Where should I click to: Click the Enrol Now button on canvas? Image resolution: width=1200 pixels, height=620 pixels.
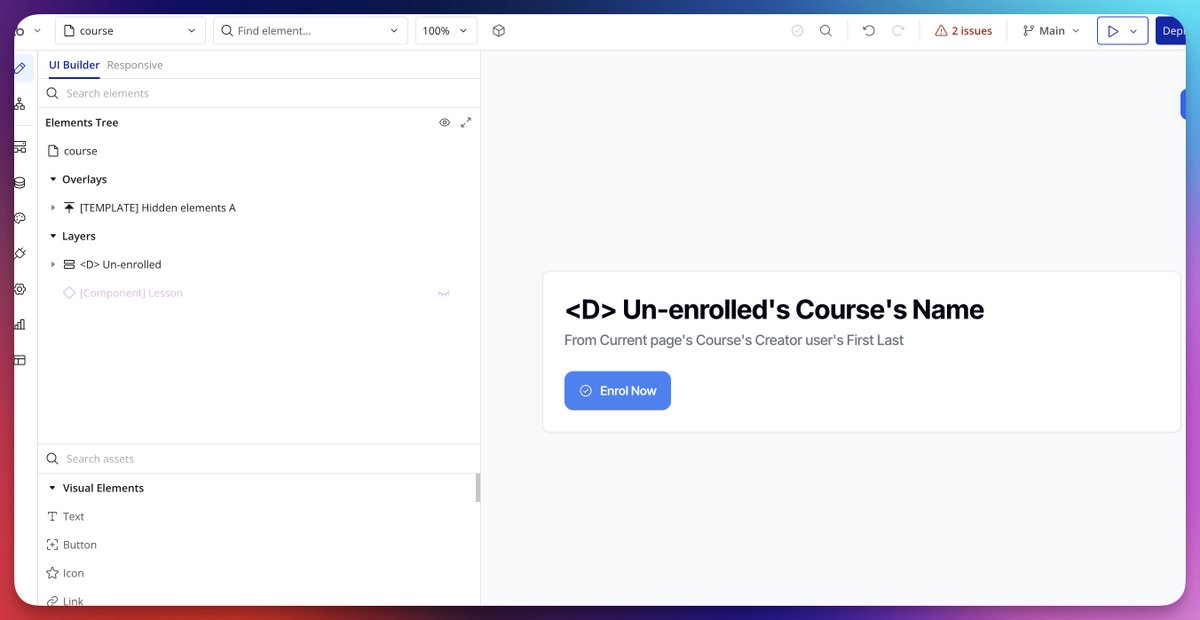tap(617, 391)
